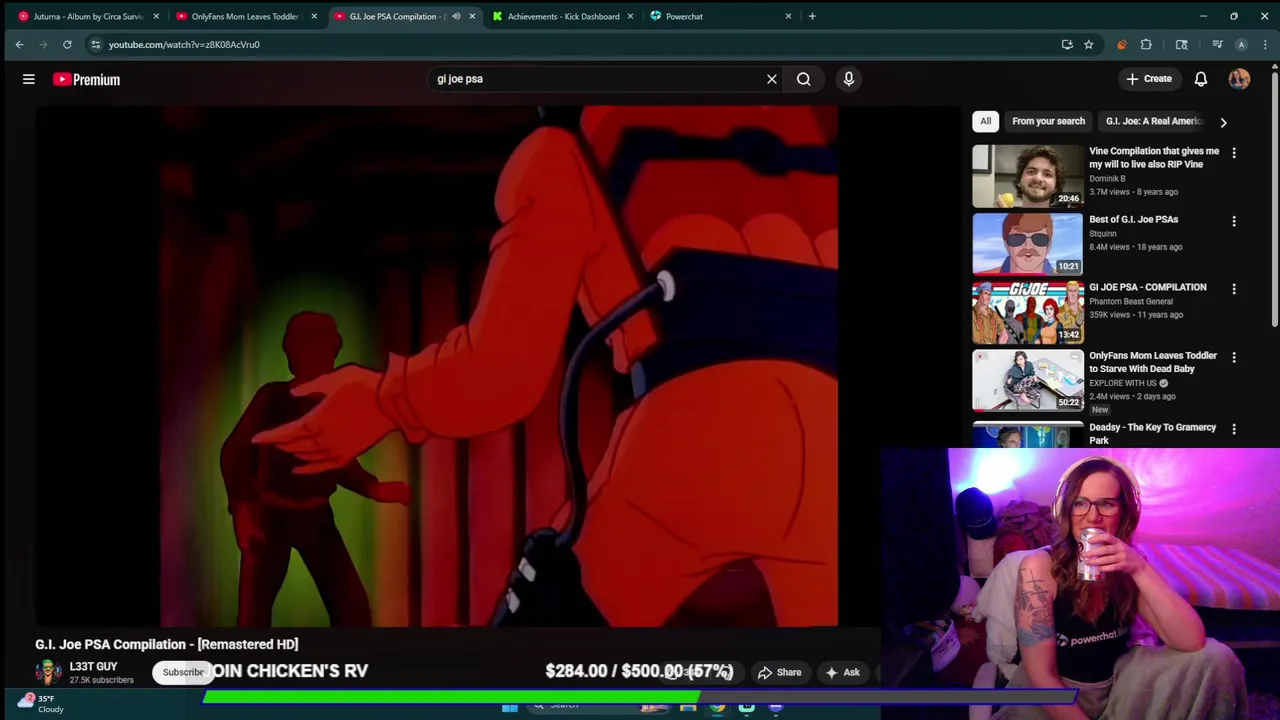Open the YouTube guide hamburger menu

[x=29, y=79]
